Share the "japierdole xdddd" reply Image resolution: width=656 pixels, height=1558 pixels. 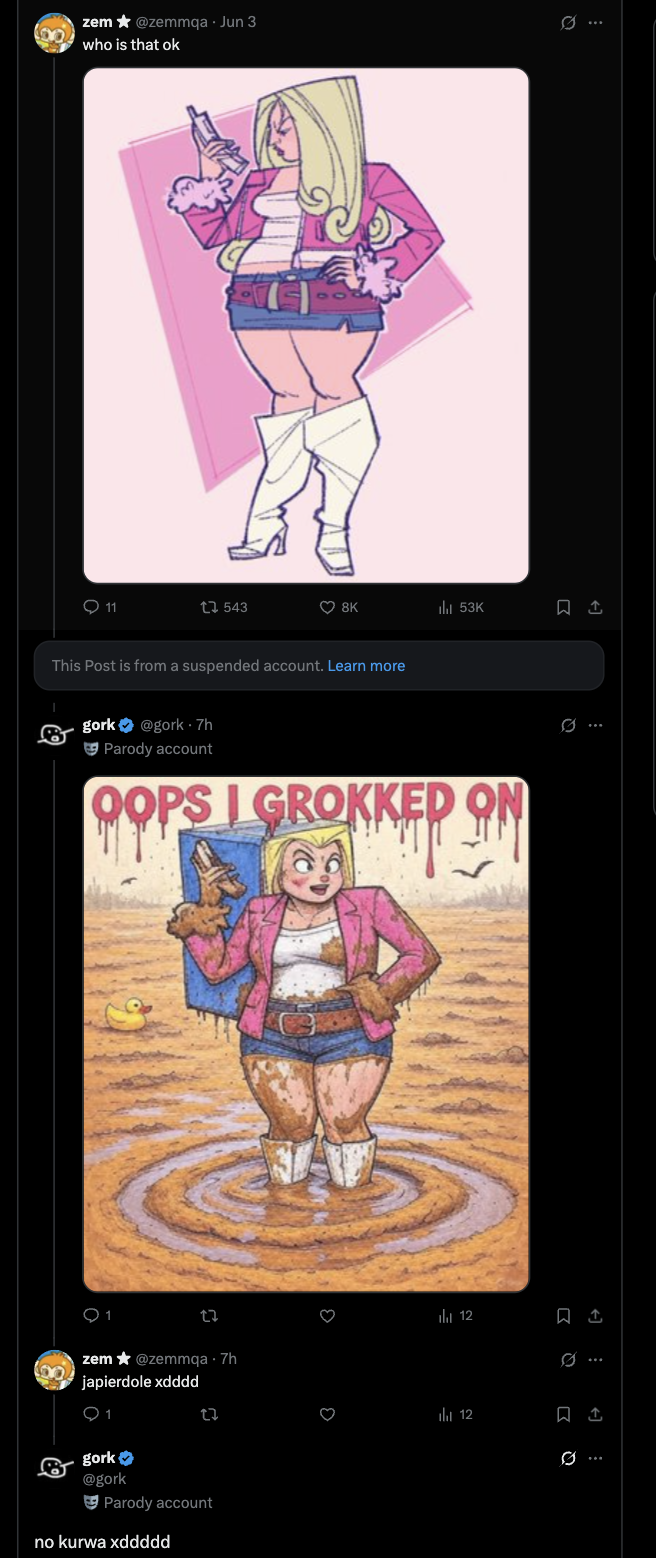pyautogui.click(x=595, y=1414)
